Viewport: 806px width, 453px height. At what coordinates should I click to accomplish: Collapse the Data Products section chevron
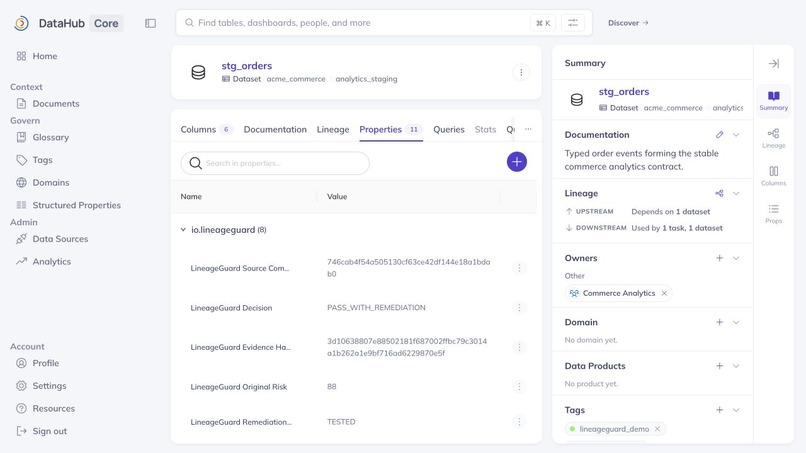(x=736, y=366)
